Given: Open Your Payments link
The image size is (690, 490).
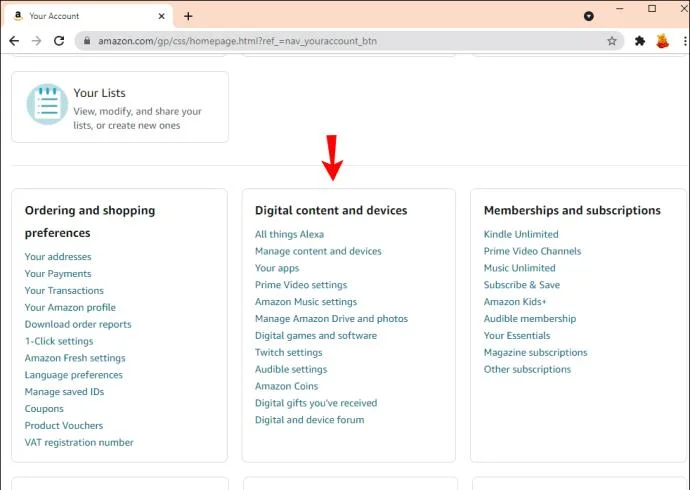Looking at the screenshot, I should pos(58,274).
